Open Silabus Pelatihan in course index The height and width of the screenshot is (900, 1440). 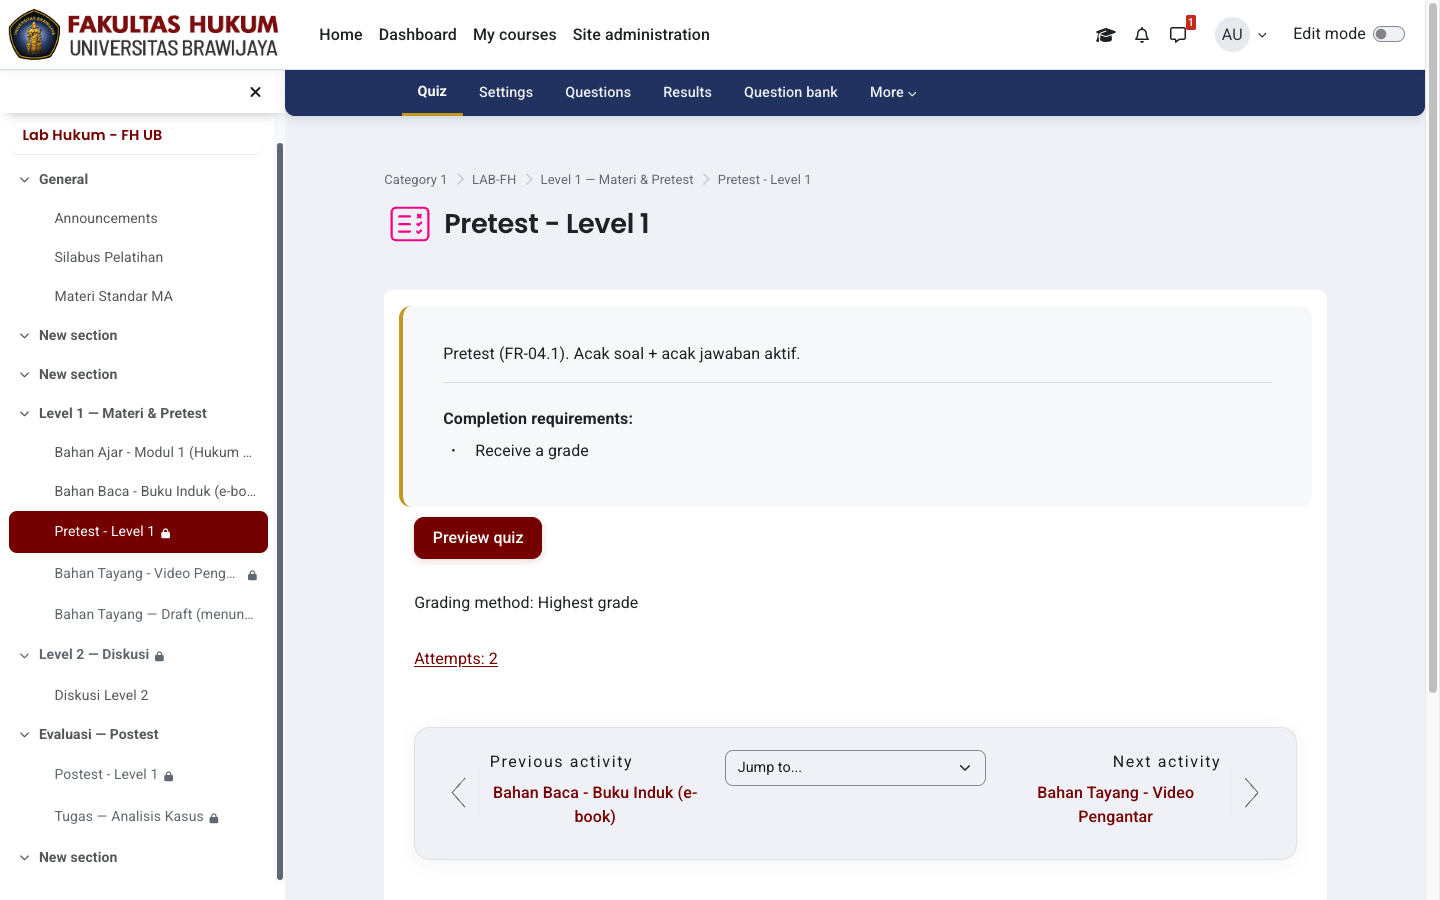pos(109,258)
